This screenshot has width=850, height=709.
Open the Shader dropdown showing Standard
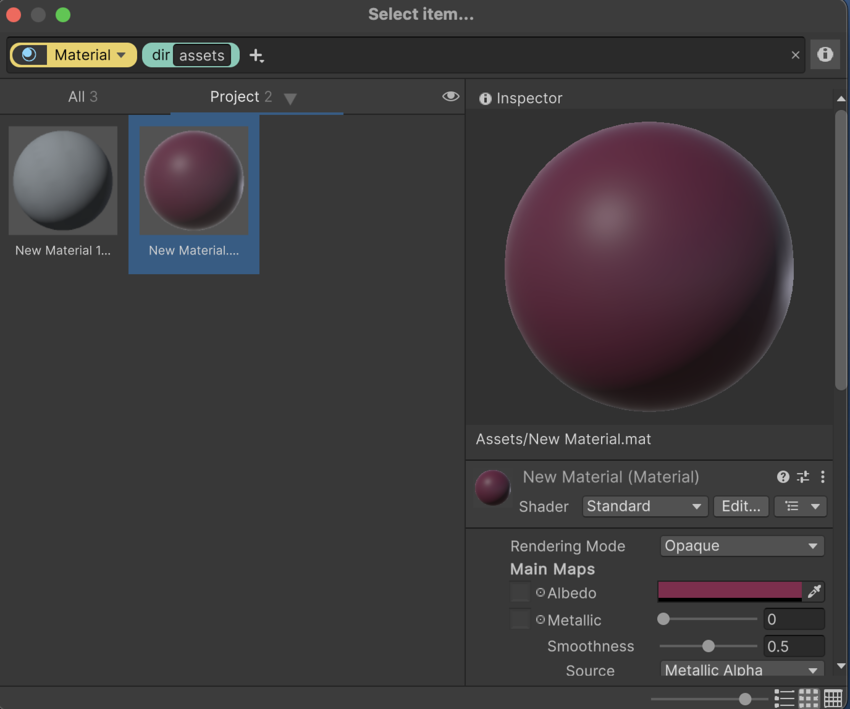click(644, 507)
